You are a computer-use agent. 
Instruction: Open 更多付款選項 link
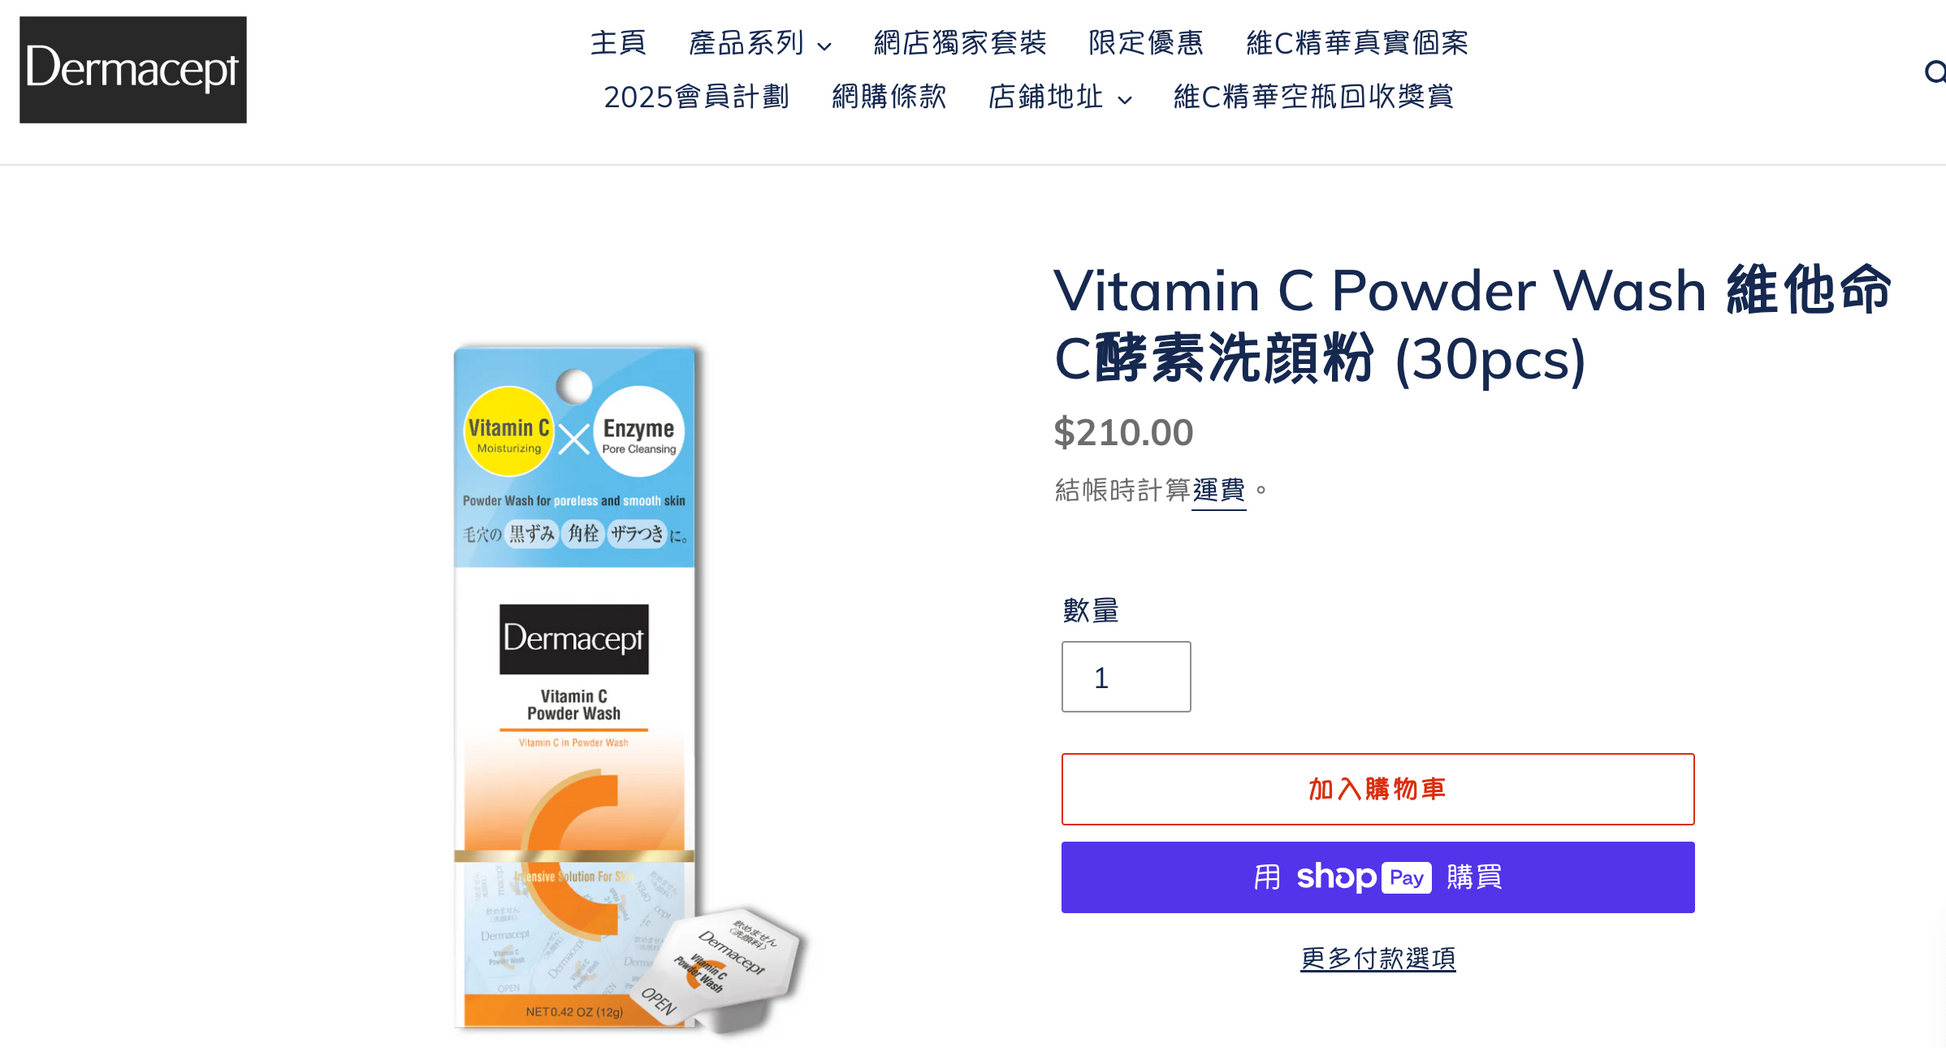[1378, 958]
